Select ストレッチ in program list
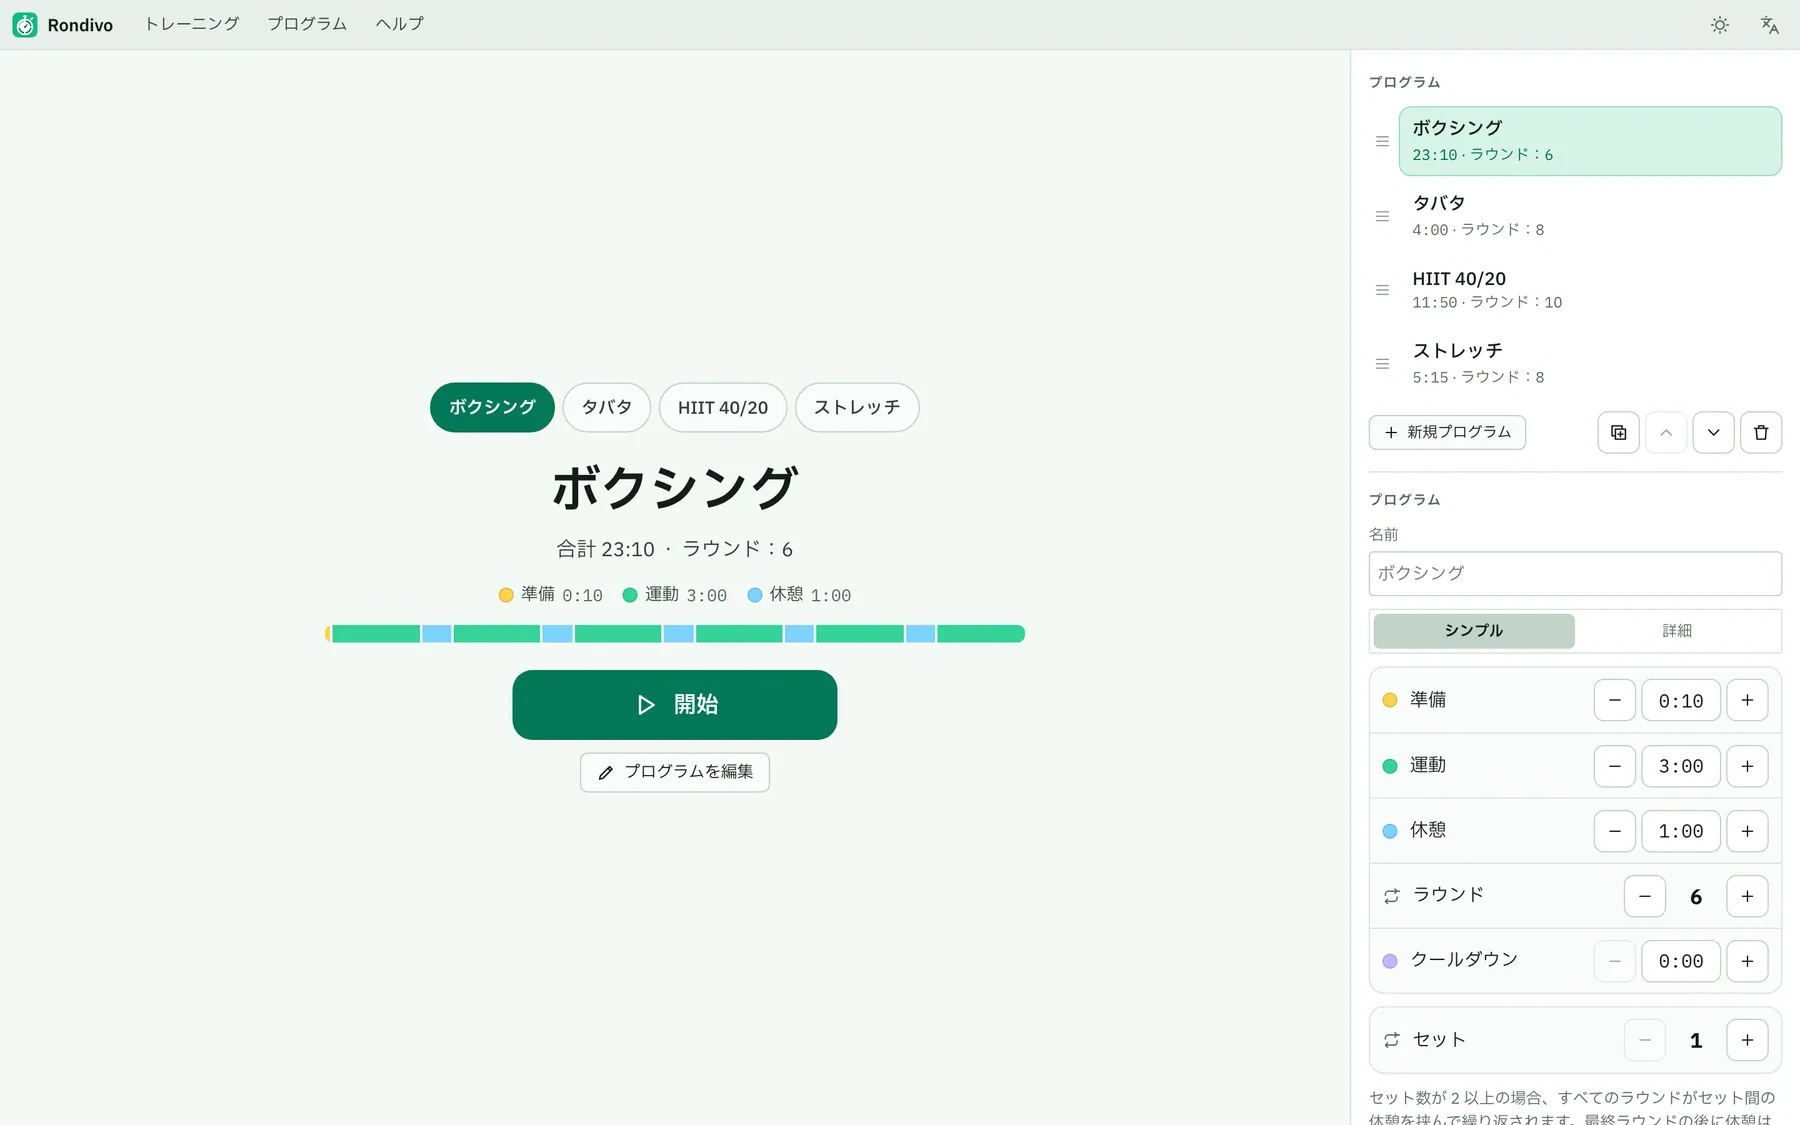1800x1125 pixels. coord(1590,364)
